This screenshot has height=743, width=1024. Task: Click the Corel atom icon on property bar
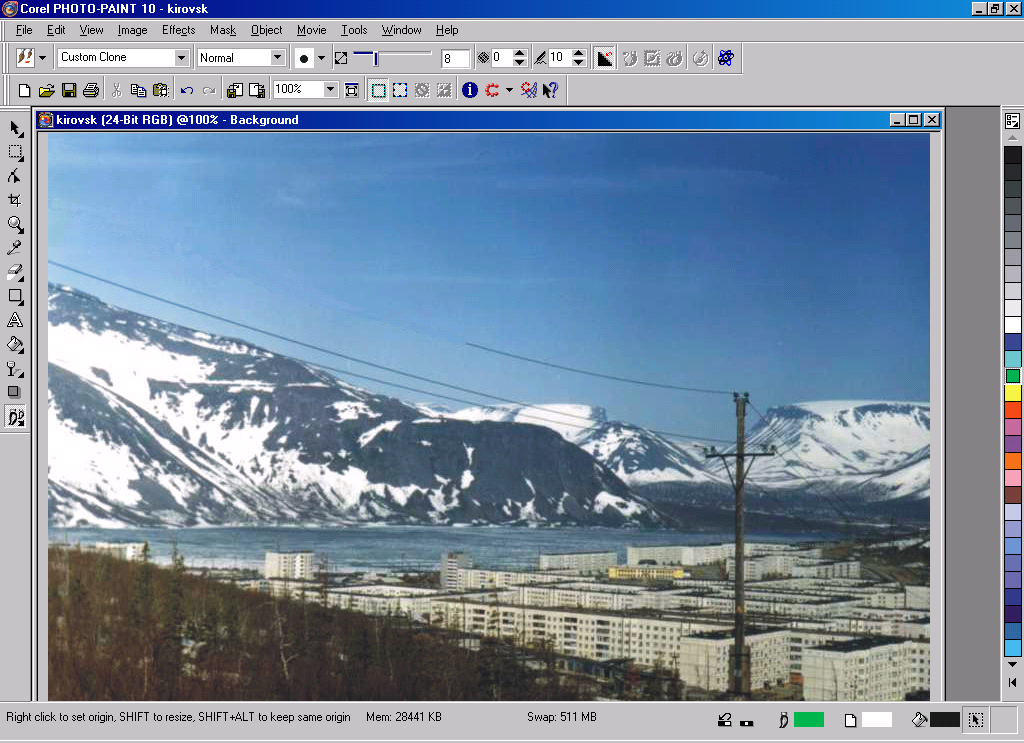pos(726,58)
